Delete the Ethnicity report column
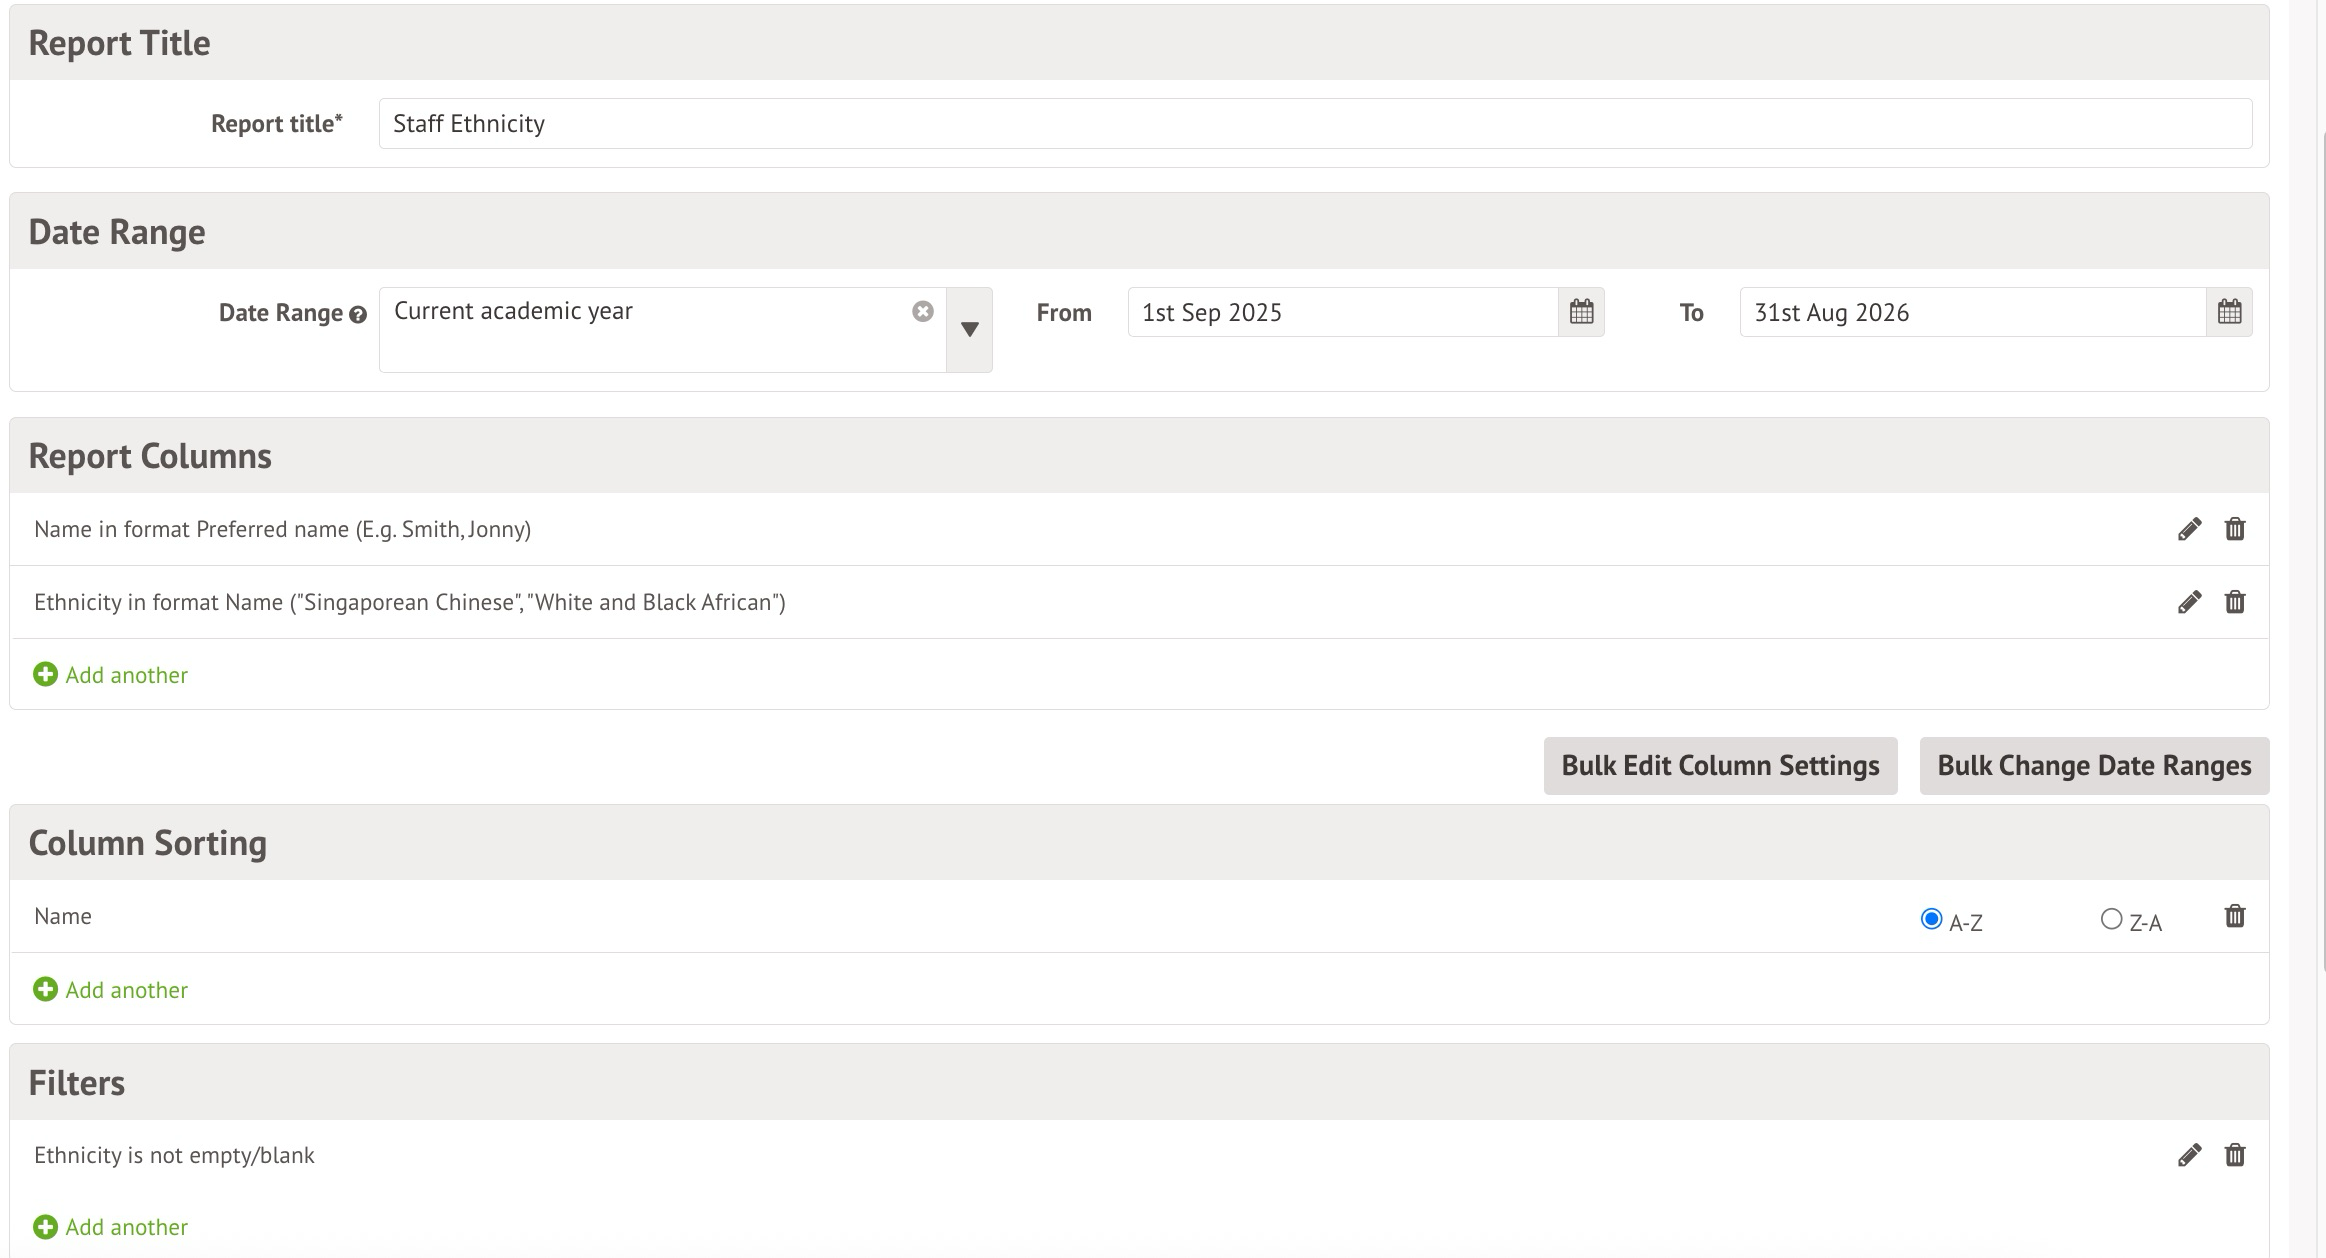Screen dimensions: 2326x1258 coord(2235,602)
